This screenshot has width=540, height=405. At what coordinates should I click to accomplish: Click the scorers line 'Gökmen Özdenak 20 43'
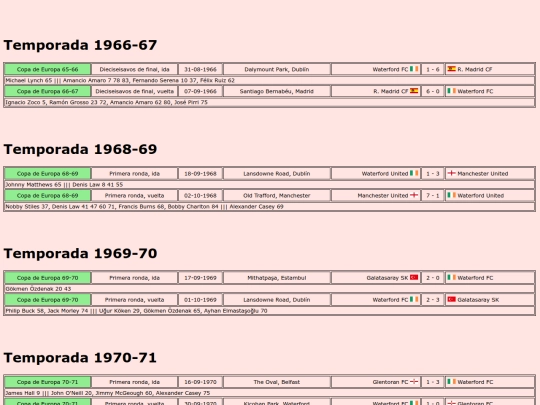tap(270, 289)
